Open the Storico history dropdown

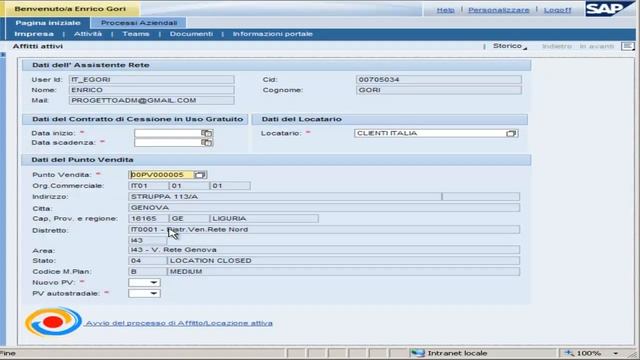[x=509, y=46]
